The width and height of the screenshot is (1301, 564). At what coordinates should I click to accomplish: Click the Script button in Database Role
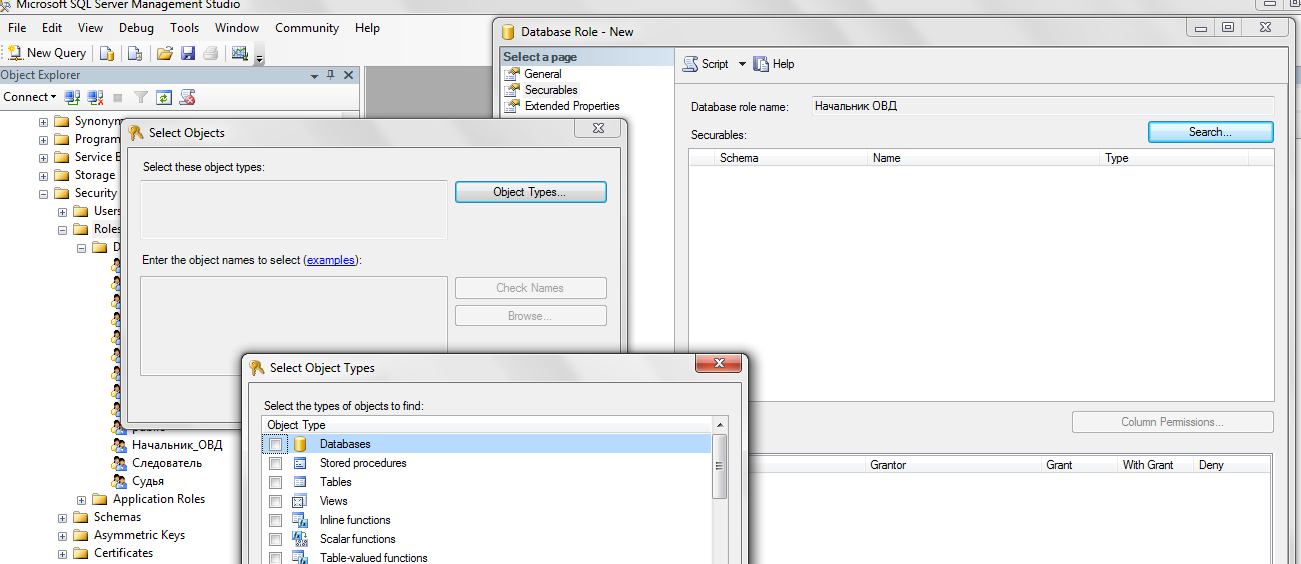tap(706, 64)
